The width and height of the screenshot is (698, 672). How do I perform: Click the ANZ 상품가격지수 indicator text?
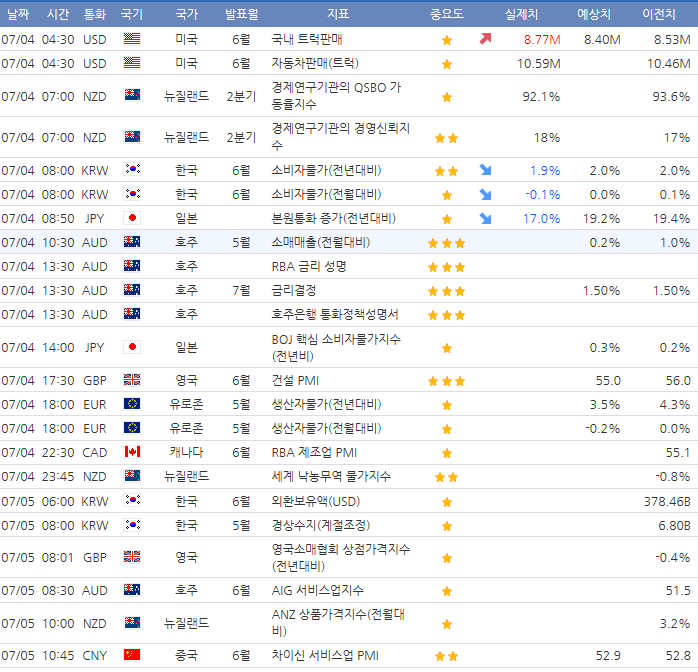[x=338, y=622]
